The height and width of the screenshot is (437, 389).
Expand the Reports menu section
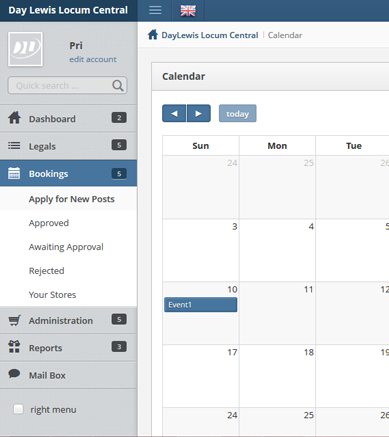tap(68, 347)
